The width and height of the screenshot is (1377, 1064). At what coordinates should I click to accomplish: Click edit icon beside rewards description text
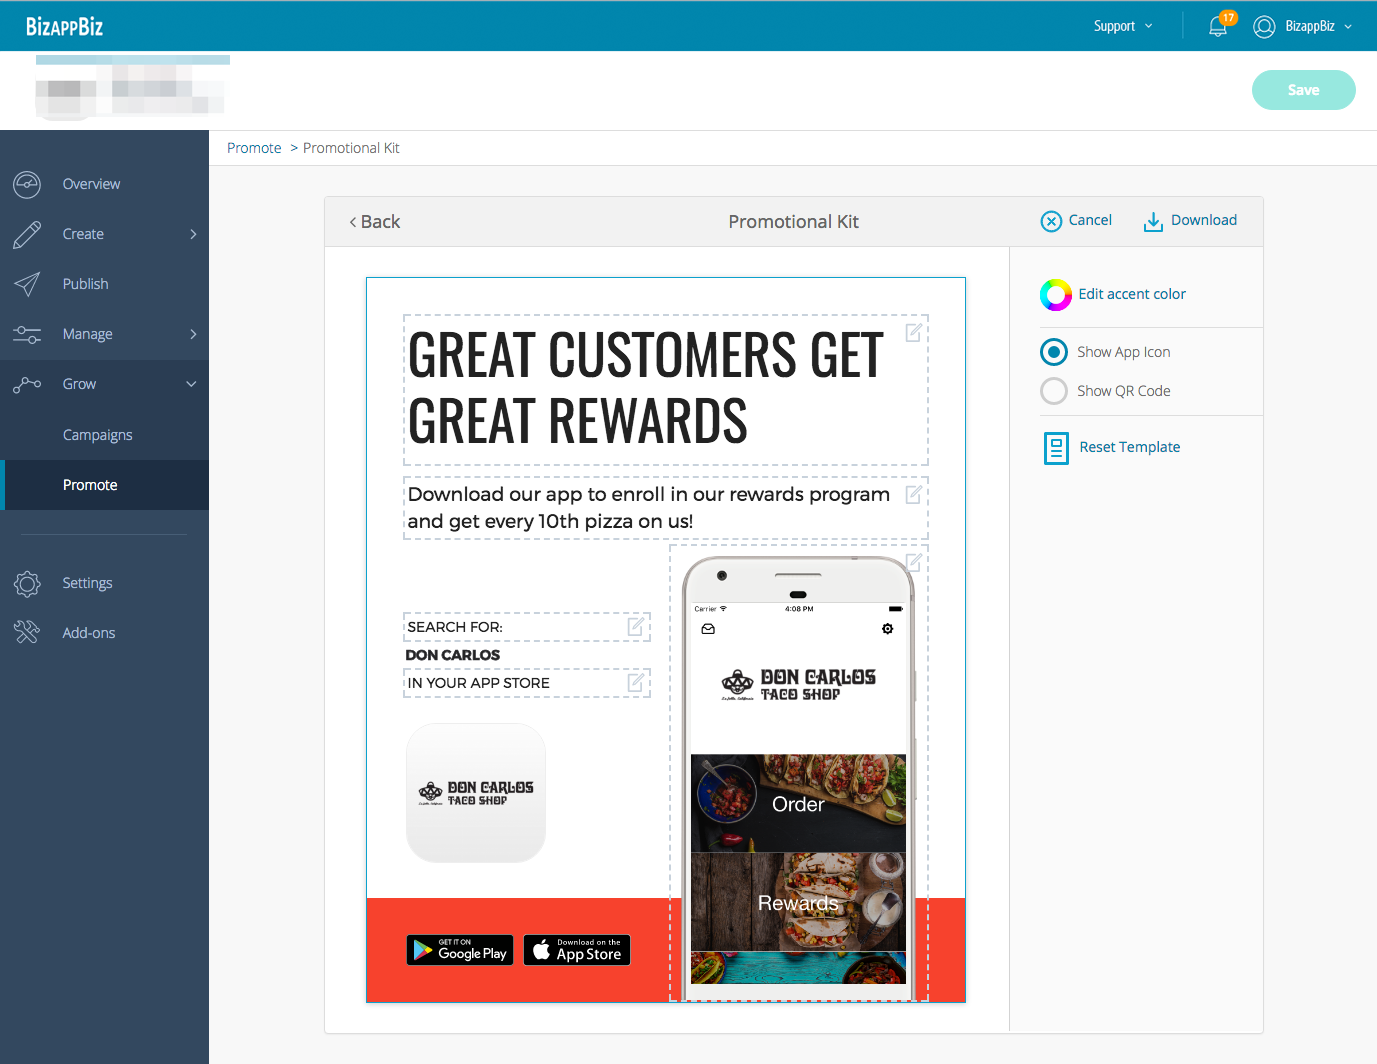[913, 495]
